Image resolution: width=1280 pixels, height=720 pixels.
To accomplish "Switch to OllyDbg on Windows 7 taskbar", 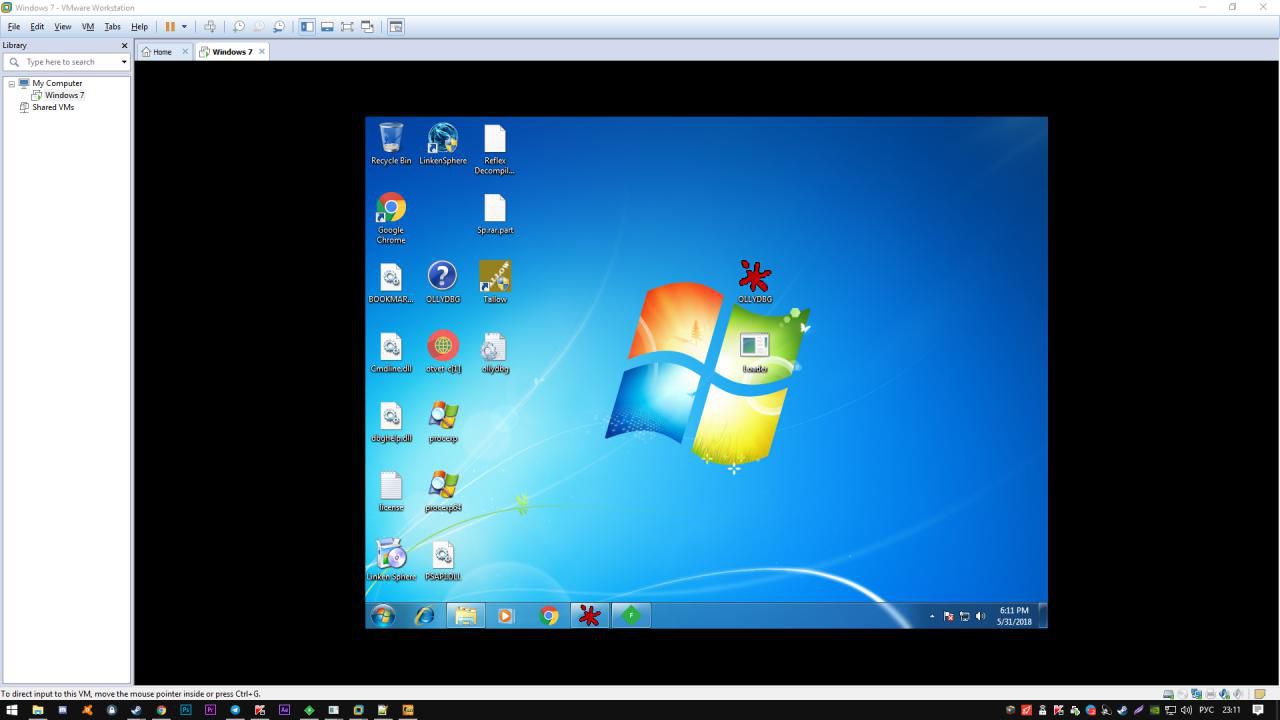I will (x=590, y=616).
